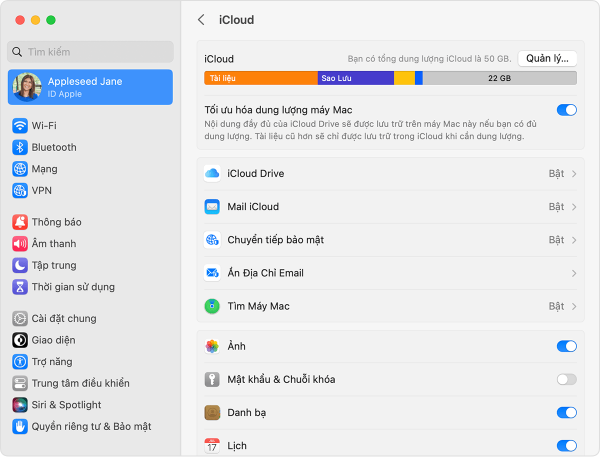Click the VPN sidebar icon
This screenshot has width=600, height=457.
pos(20,190)
